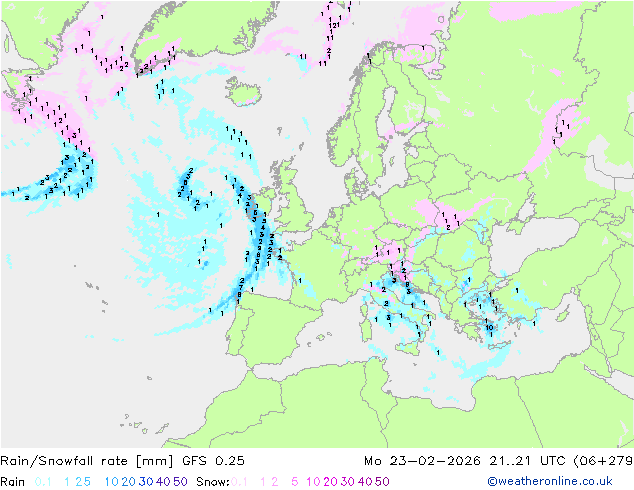This screenshot has width=634, height=490.
Task: Select the Rain 40 legend color
Action: [x=163, y=482]
